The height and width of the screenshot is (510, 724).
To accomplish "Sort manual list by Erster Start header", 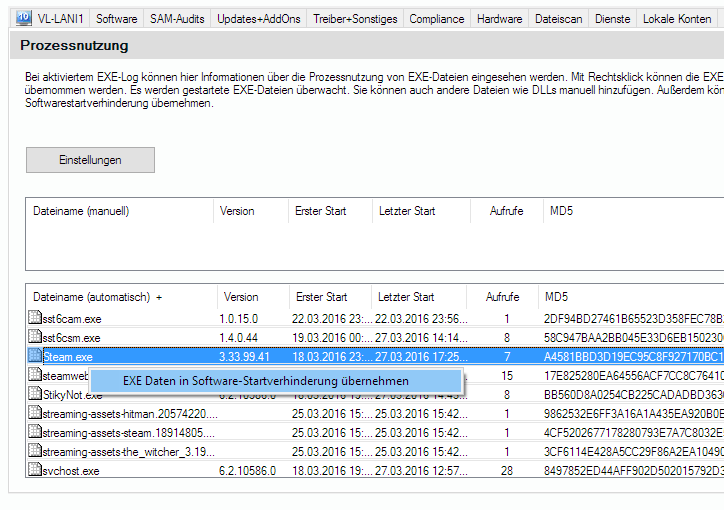I will point(330,211).
